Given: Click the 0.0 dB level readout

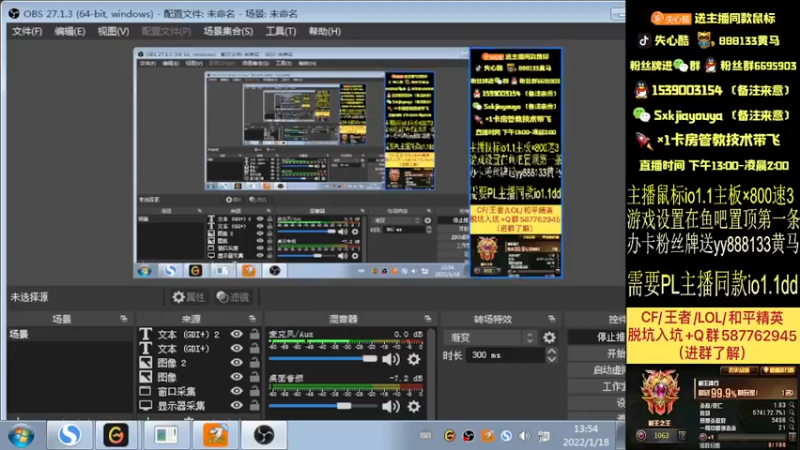Looking at the screenshot, I should pyautogui.click(x=408, y=334).
